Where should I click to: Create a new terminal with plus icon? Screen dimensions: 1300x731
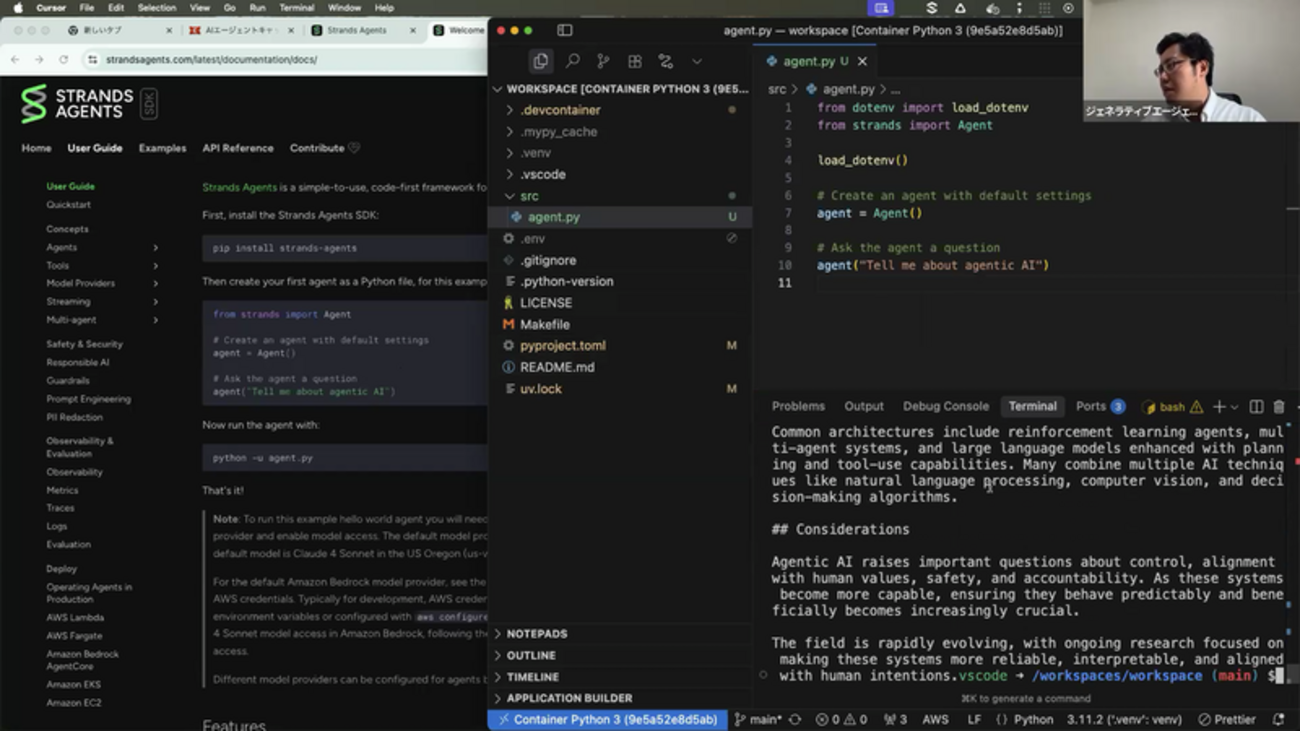pyautogui.click(x=1219, y=407)
